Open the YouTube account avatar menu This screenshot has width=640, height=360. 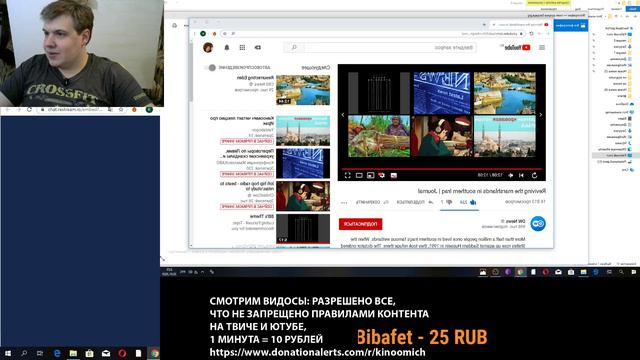click(x=208, y=48)
